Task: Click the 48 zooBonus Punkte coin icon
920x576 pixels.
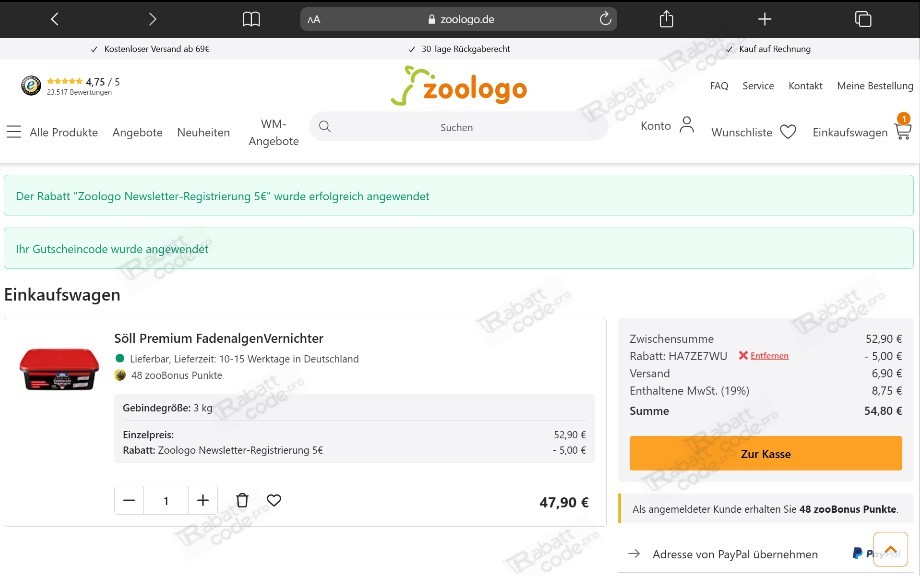Action: [x=120, y=375]
